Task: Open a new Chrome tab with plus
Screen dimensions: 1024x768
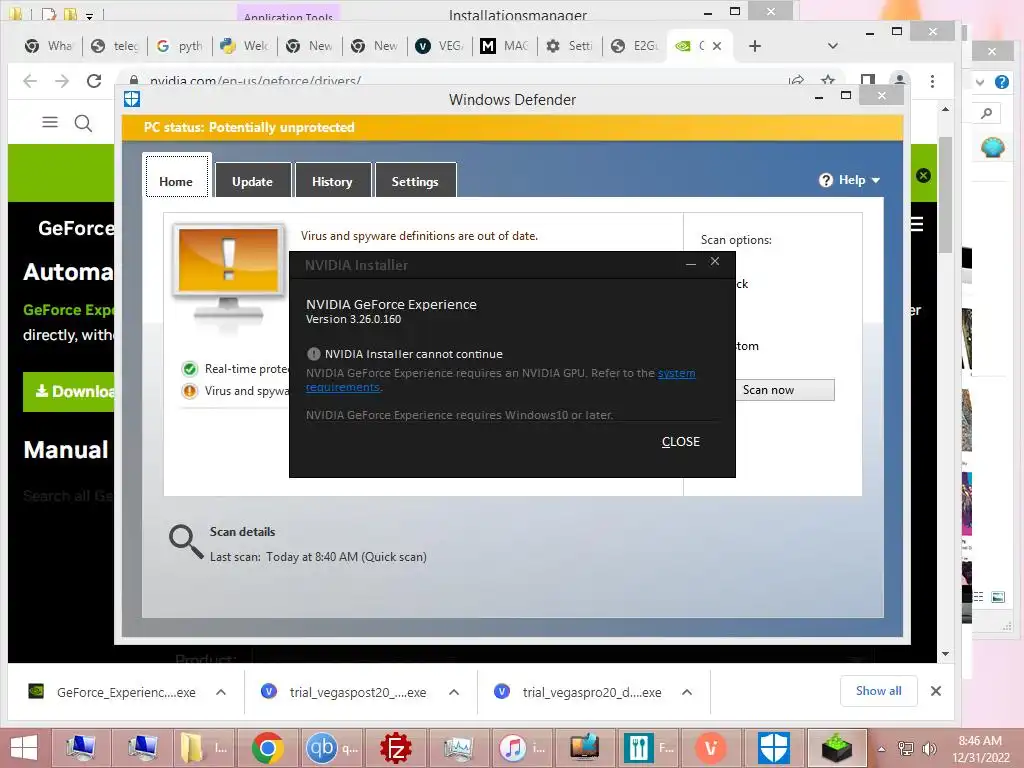Action: pyautogui.click(x=755, y=46)
